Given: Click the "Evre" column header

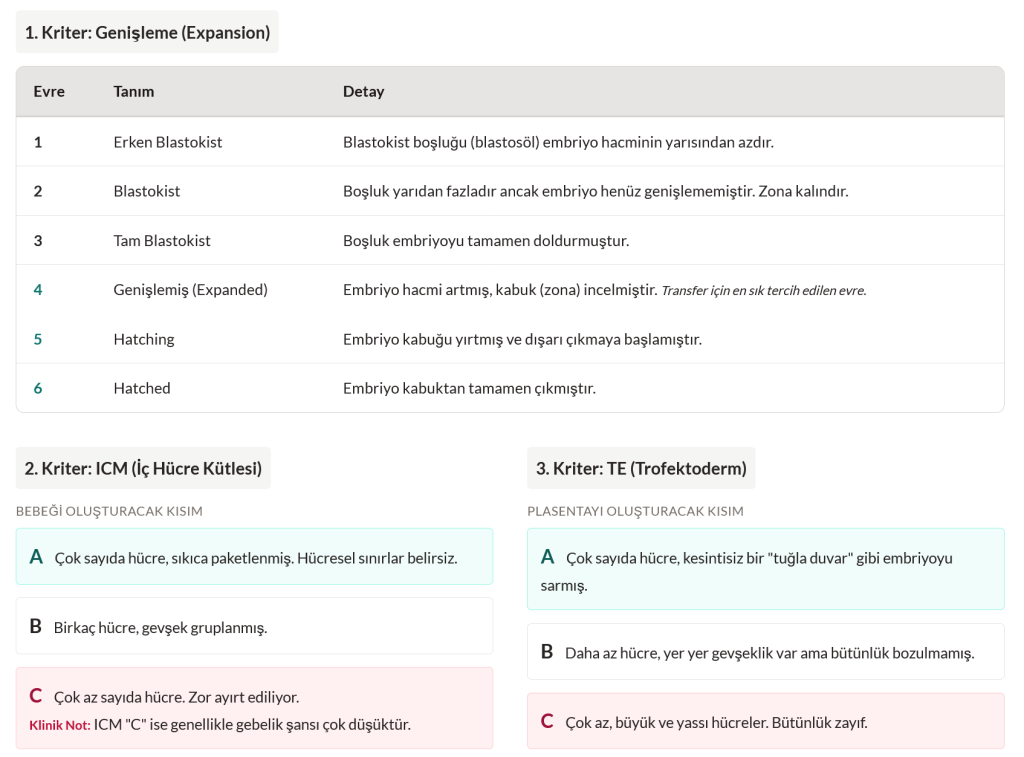Looking at the screenshot, I should point(49,91).
